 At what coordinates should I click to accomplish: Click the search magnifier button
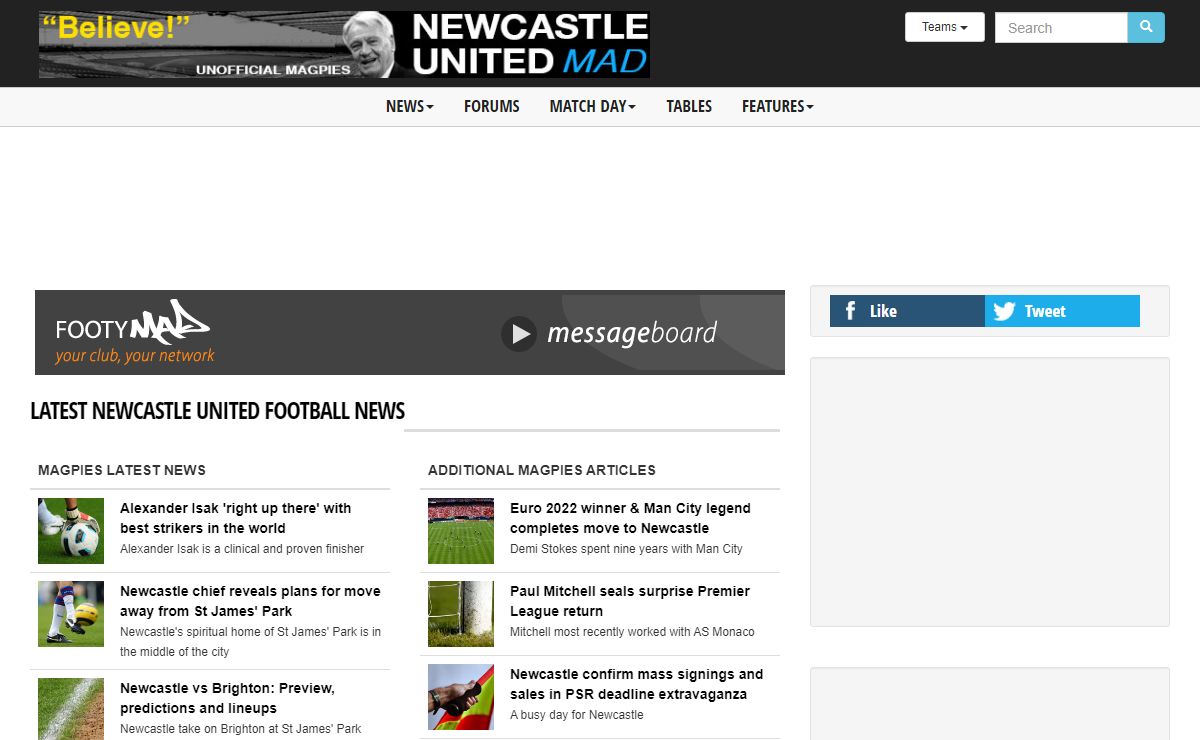point(1146,27)
